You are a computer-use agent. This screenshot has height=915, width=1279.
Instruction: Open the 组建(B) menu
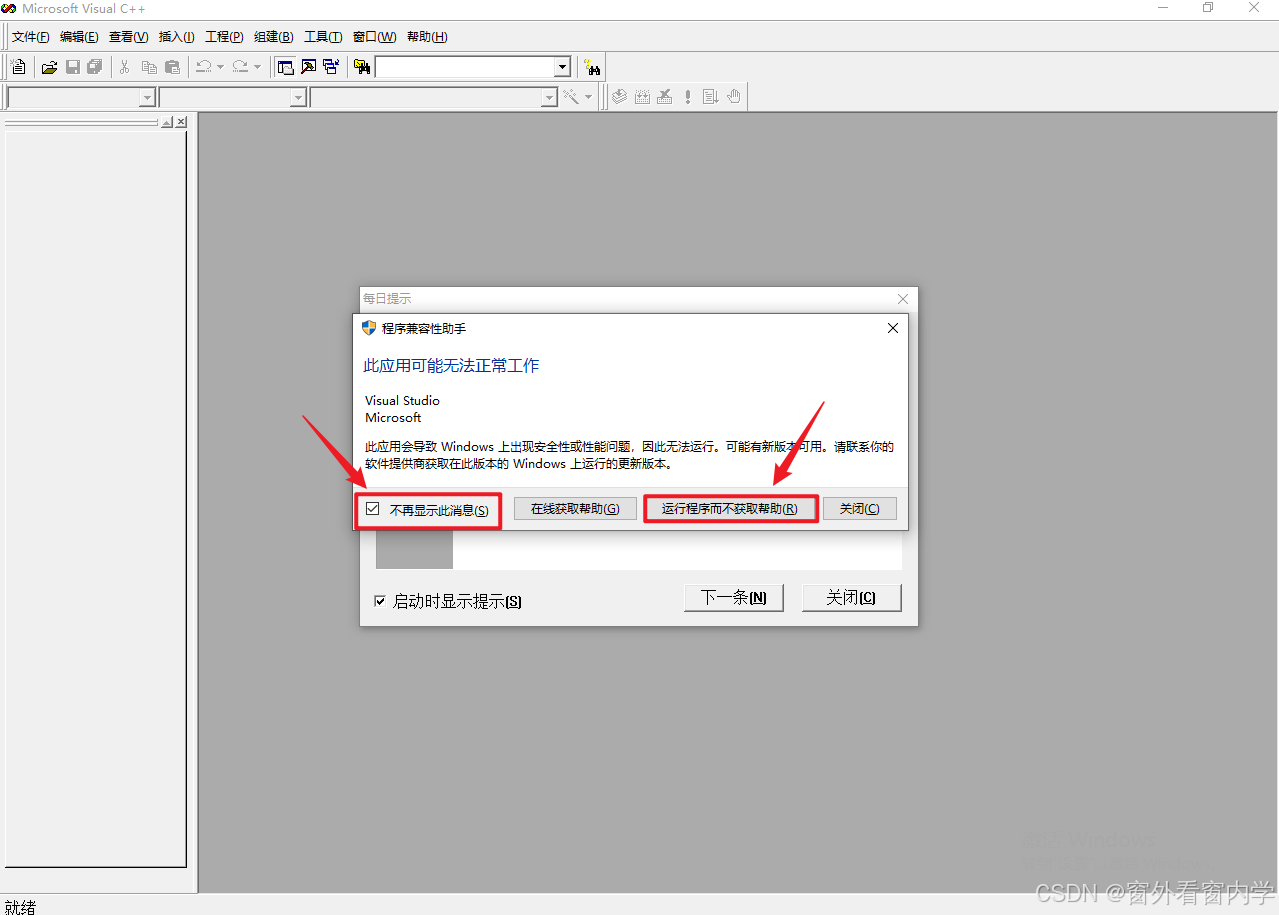click(274, 37)
